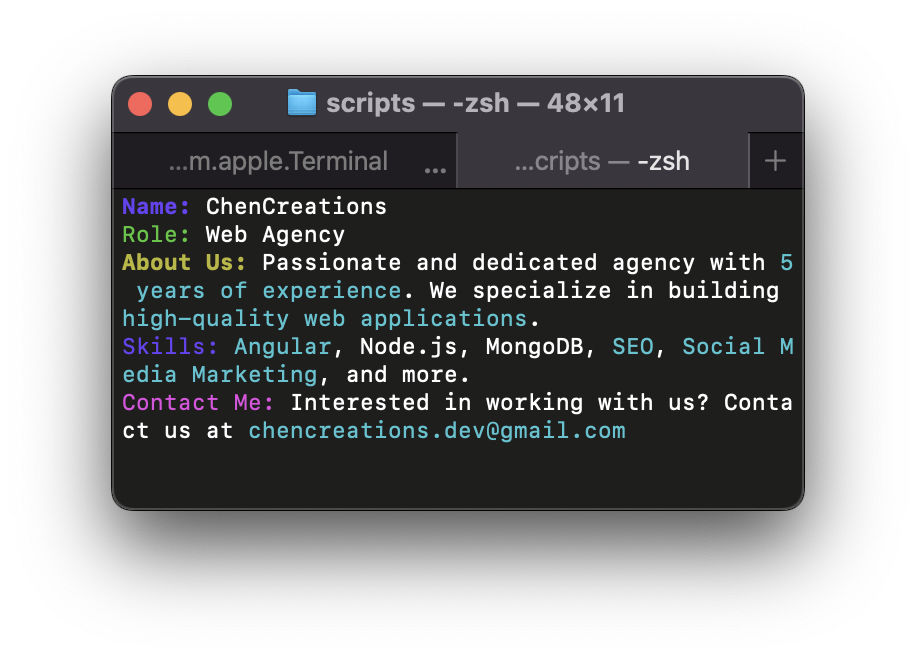Click the cyan SEO skill text
This screenshot has height=658, width=916.
632,347
